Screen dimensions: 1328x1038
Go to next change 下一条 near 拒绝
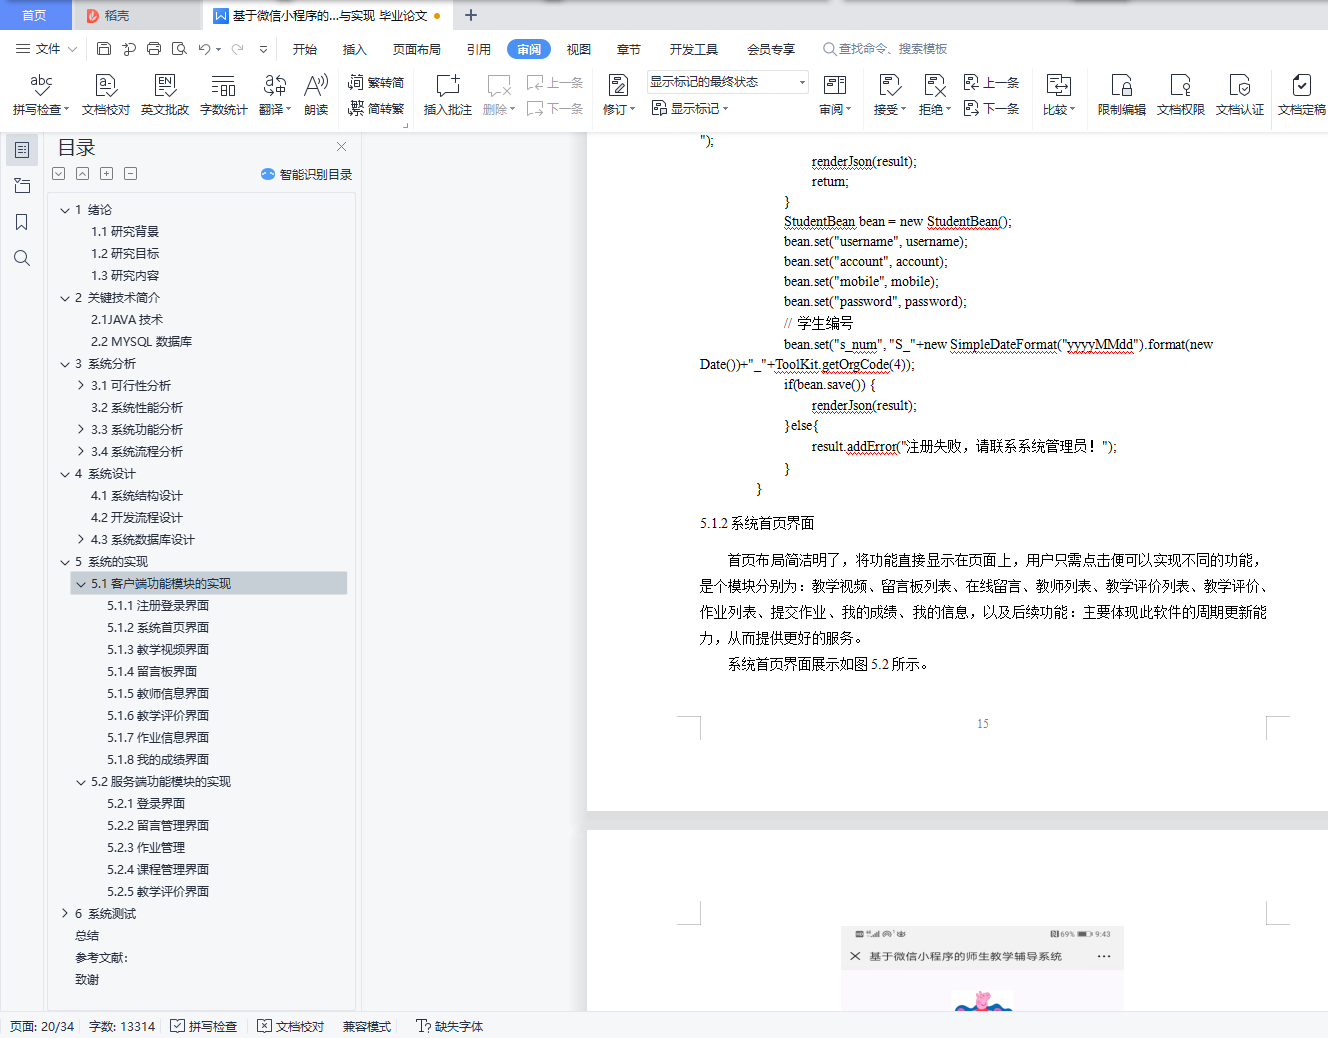click(x=992, y=108)
